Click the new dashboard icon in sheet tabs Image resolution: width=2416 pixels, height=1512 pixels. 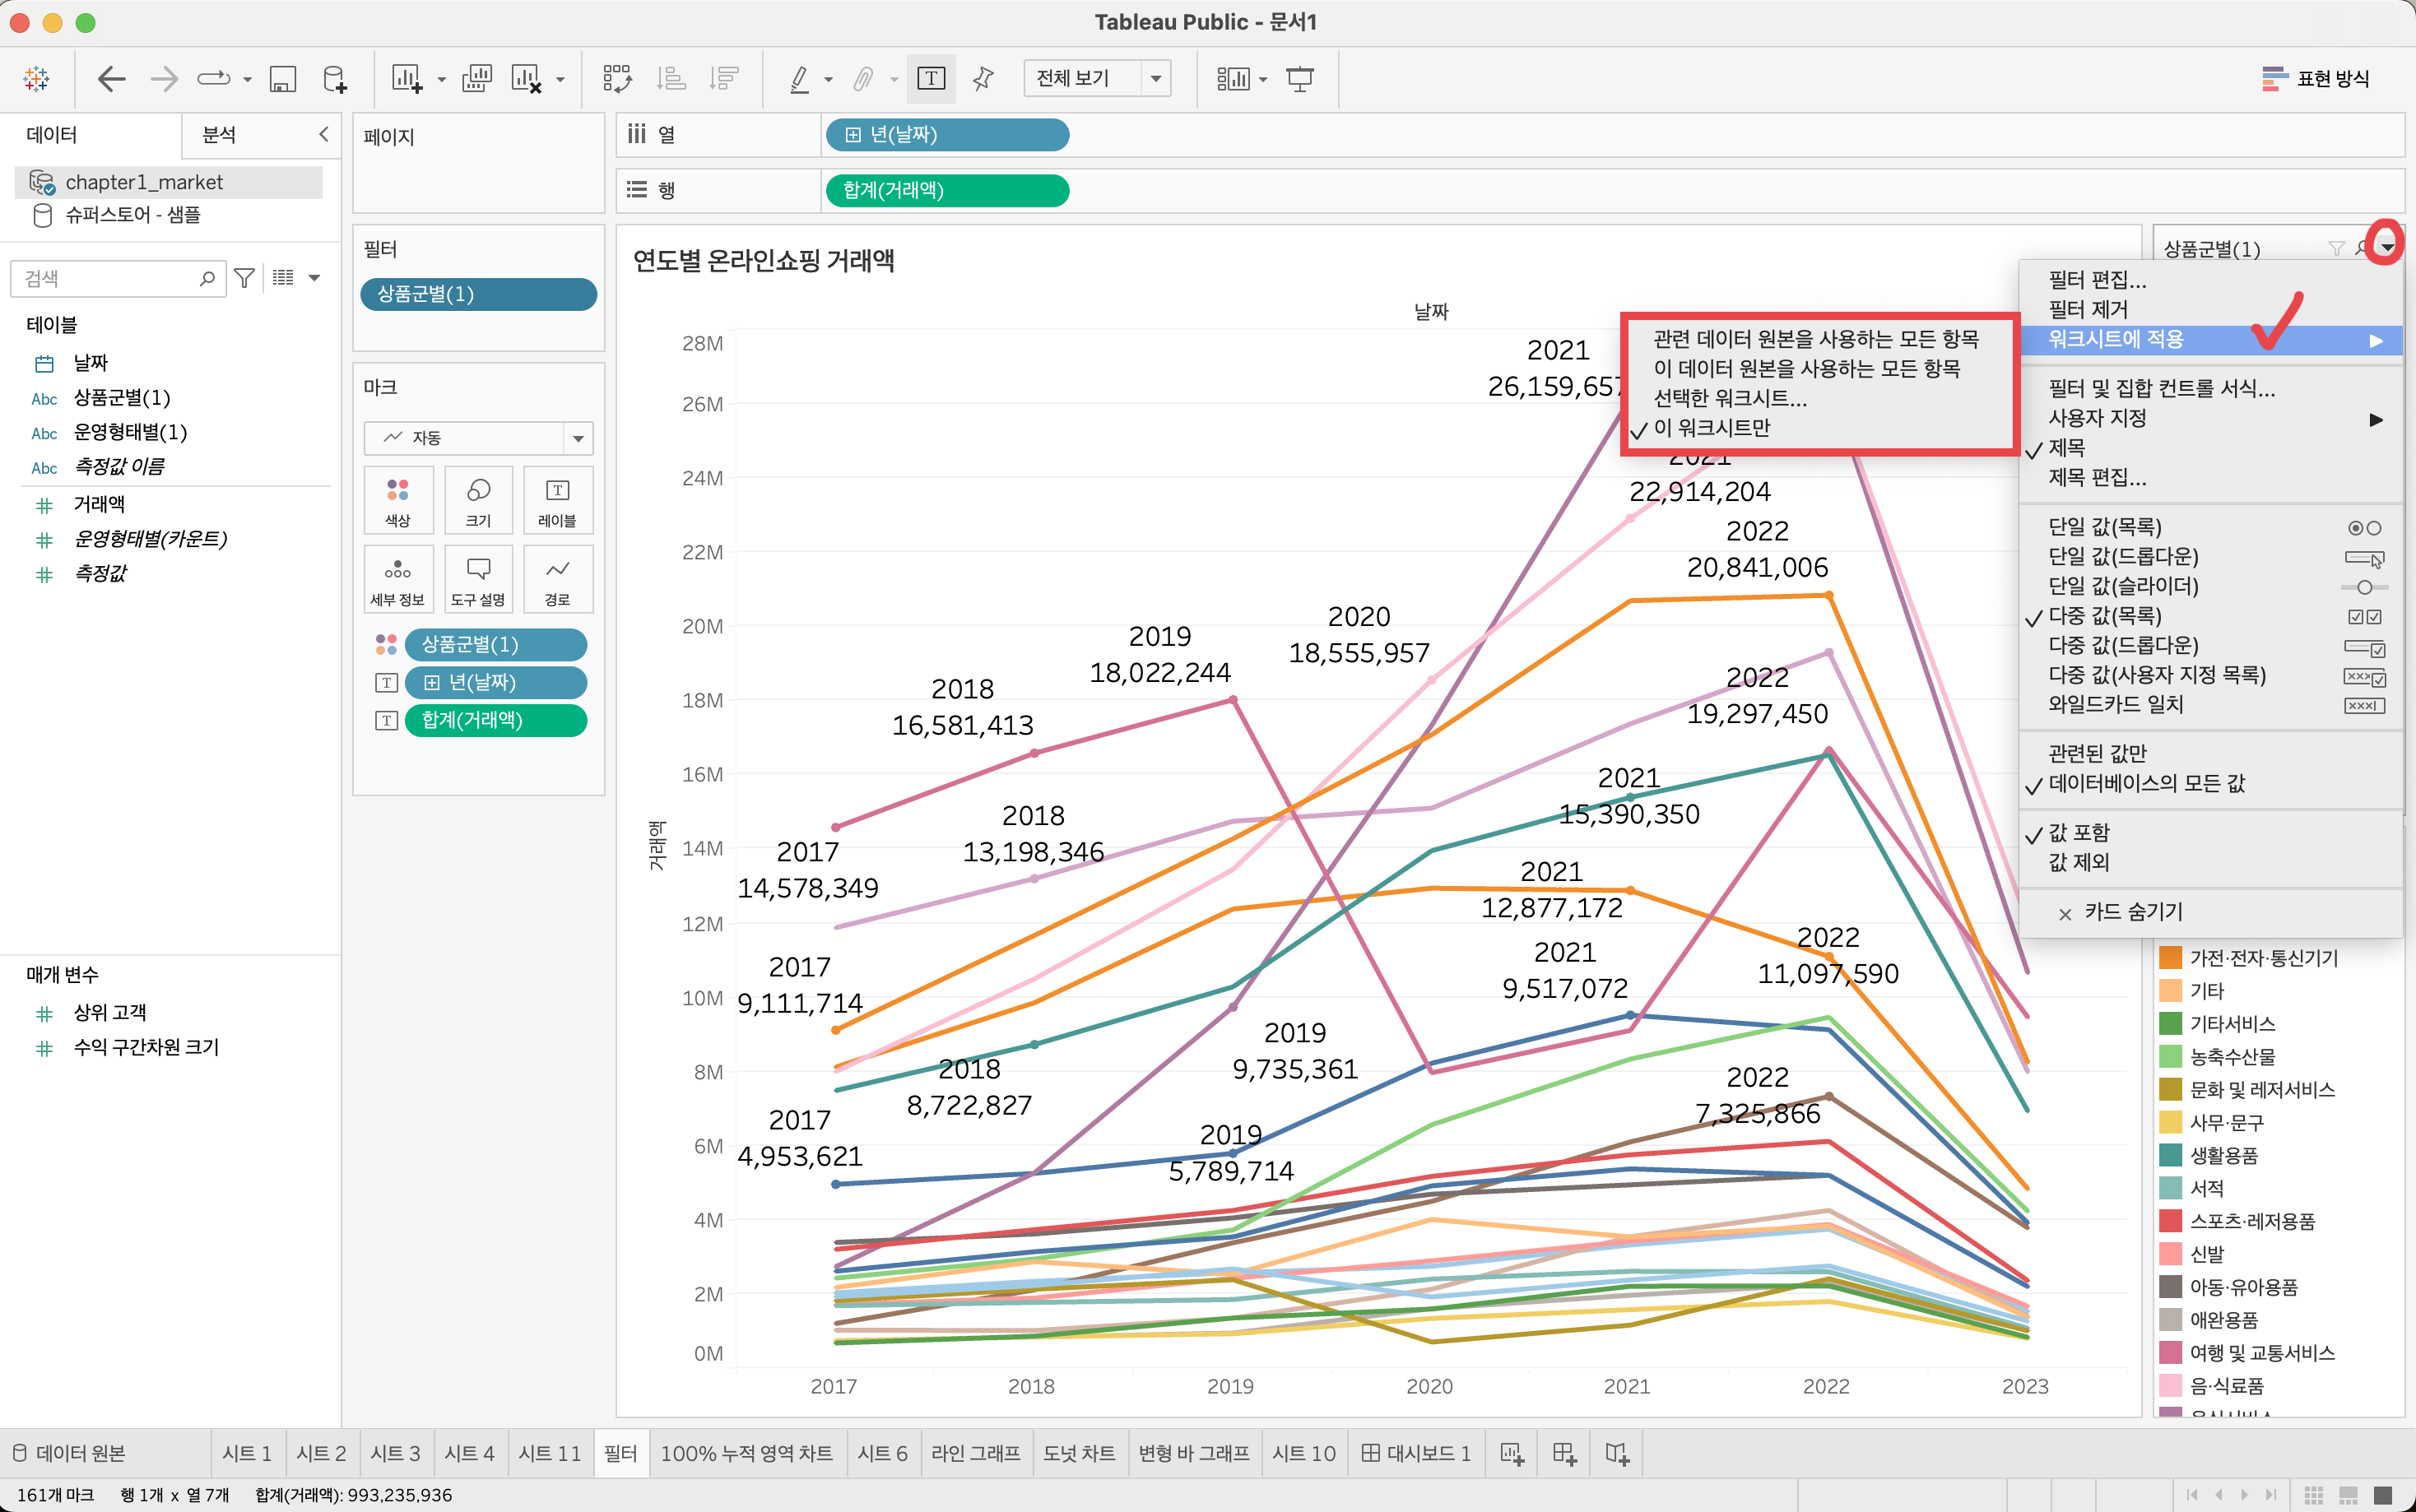click(1564, 1453)
